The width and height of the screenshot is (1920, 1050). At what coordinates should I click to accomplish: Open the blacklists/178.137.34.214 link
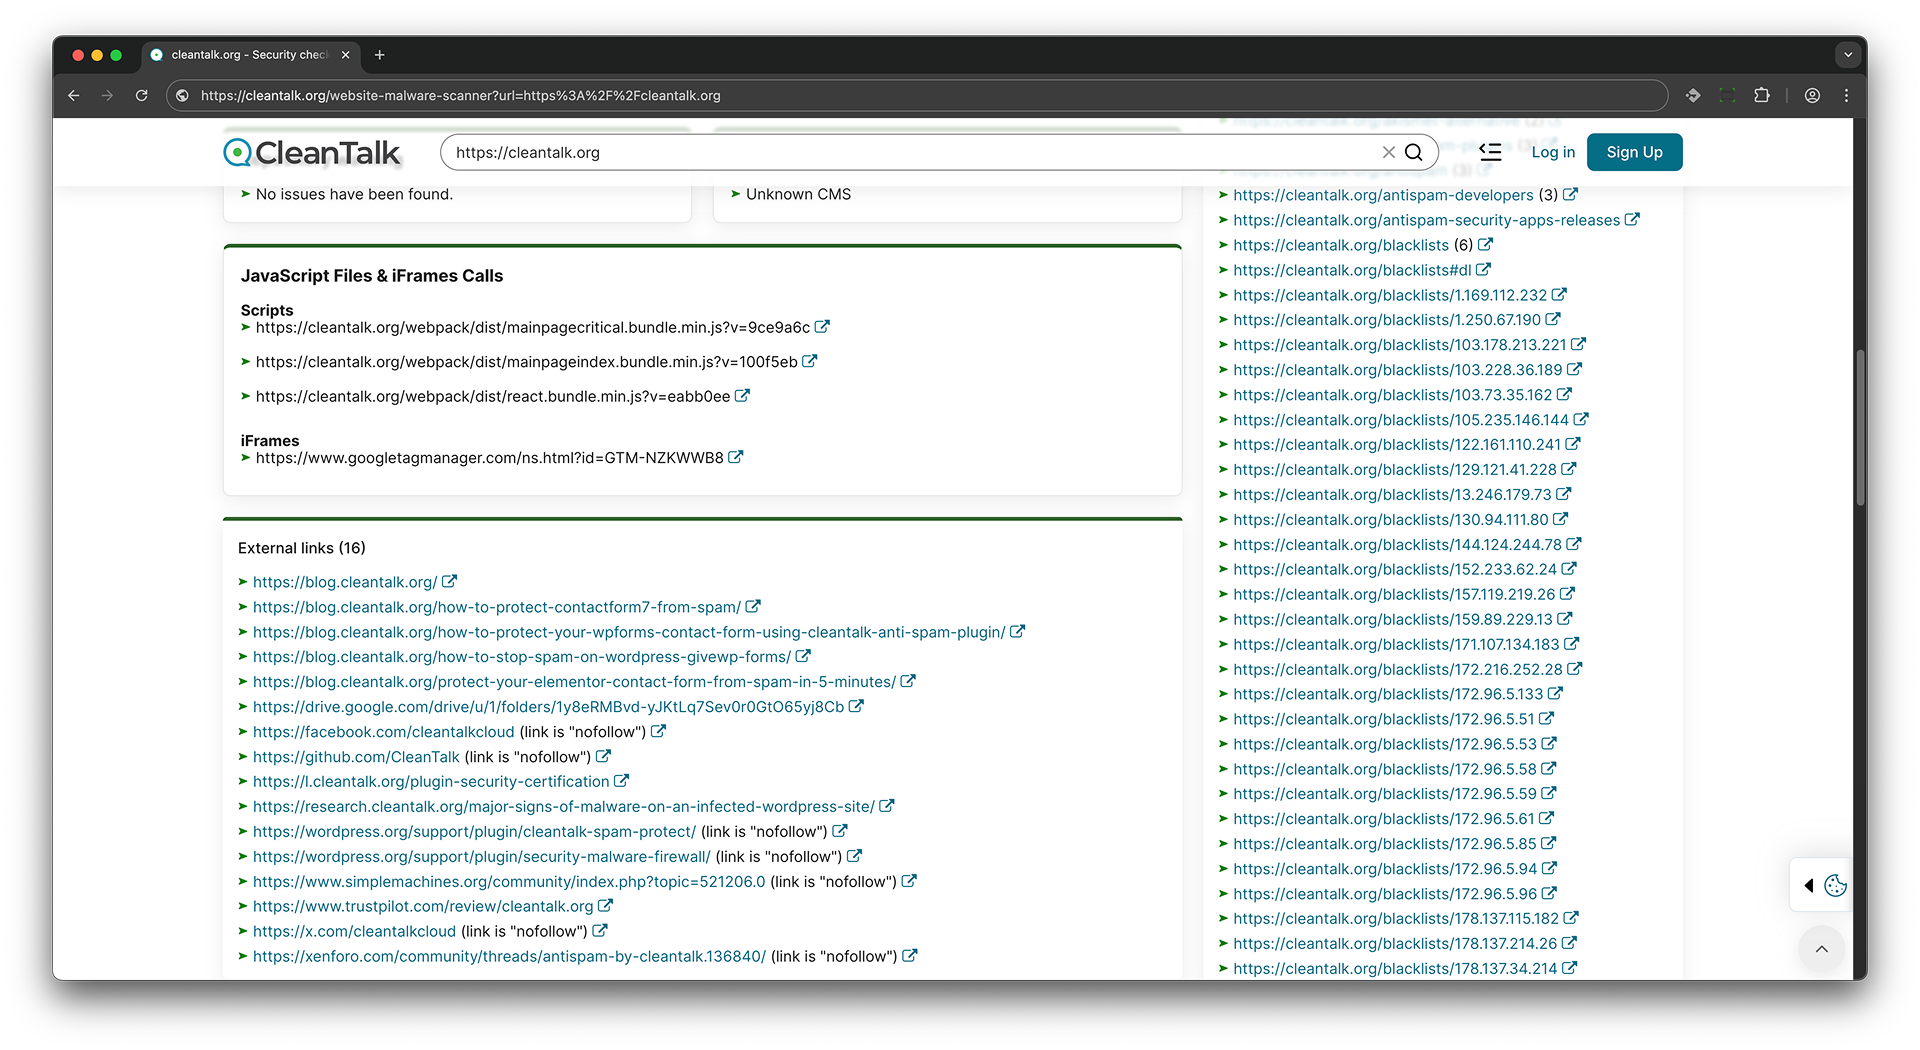1395,968
